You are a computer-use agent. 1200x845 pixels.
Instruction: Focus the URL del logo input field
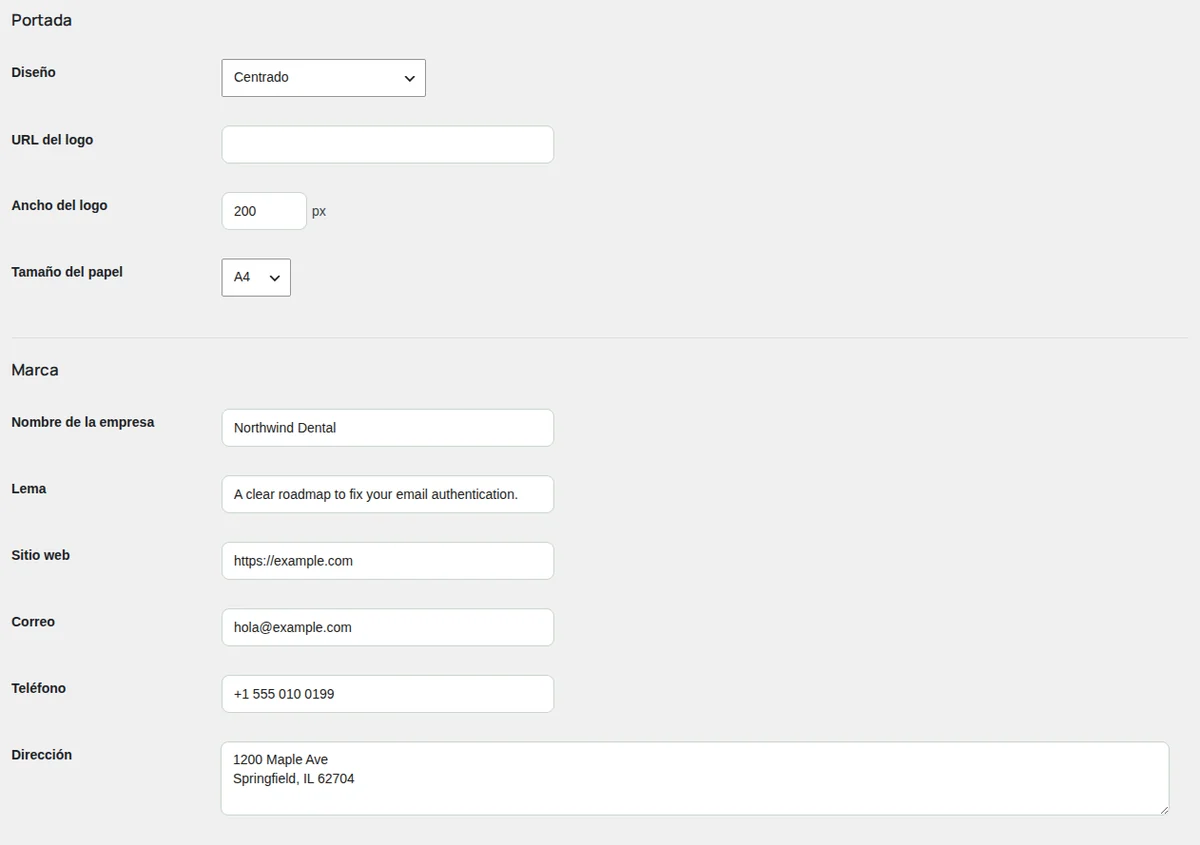387,145
